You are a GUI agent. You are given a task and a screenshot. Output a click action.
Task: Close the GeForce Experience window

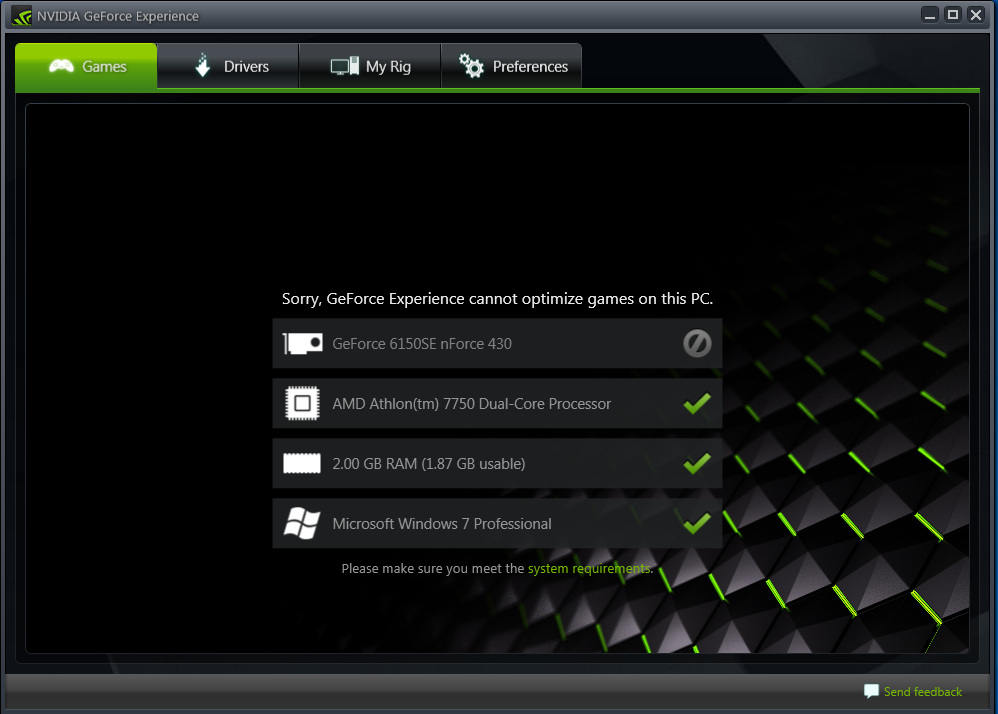tap(976, 15)
